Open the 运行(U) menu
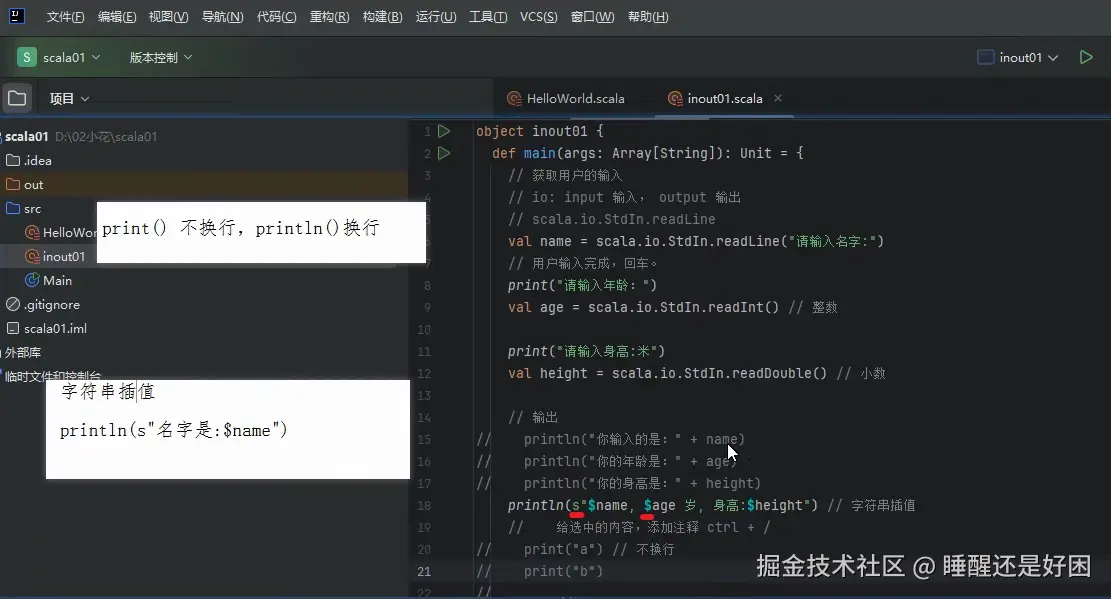The width and height of the screenshot is (1111, 599). pyautogui.click(x=435, y=16)
